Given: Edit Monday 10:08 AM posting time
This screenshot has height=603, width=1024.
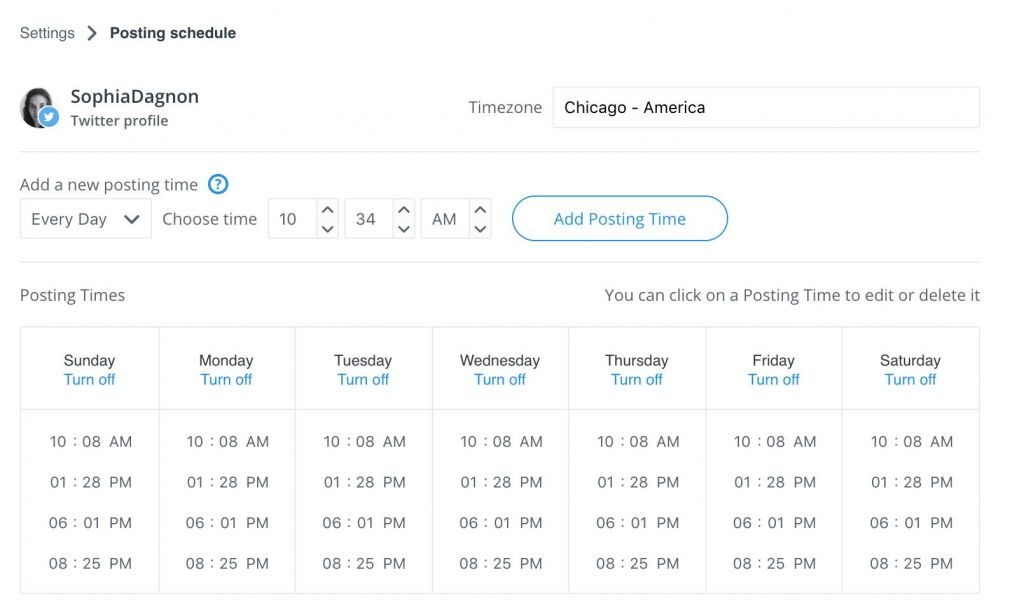Looking at the screenshot, I should click(x=227, y=441).
